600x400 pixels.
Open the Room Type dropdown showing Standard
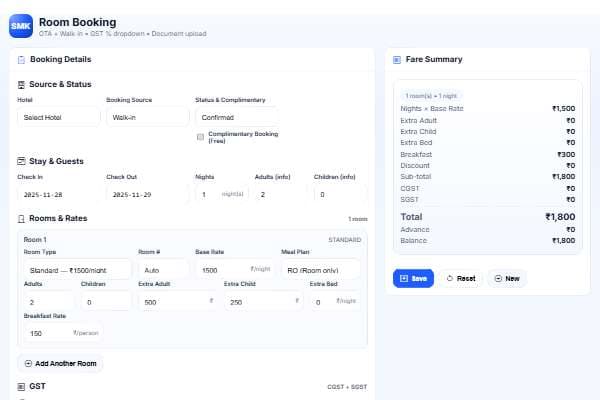[x=77, y=270]
